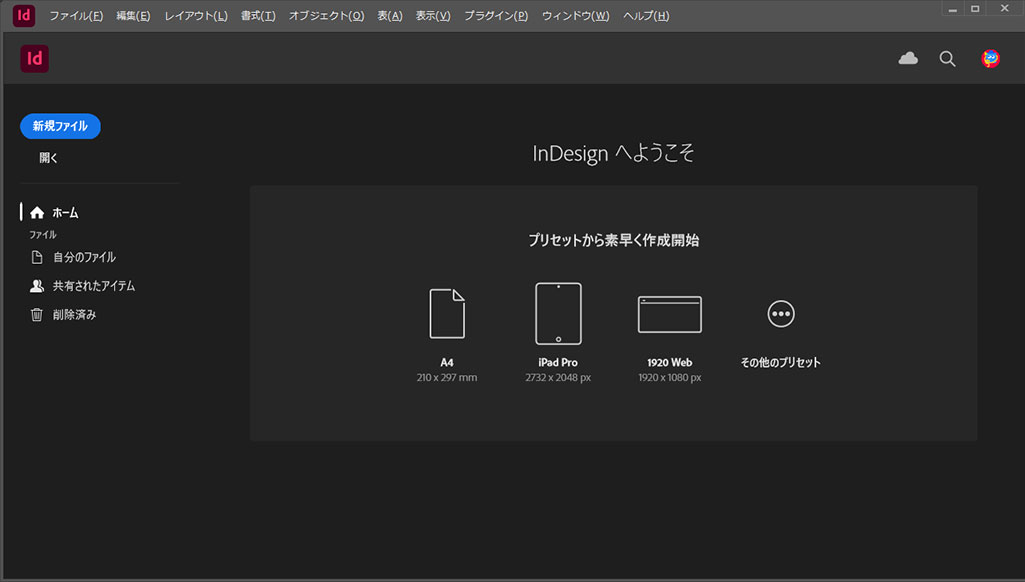This screenshot has width=1025, height=582.
Task: Open the ウィンドウ(W) menu
Action: pos(576,16)
